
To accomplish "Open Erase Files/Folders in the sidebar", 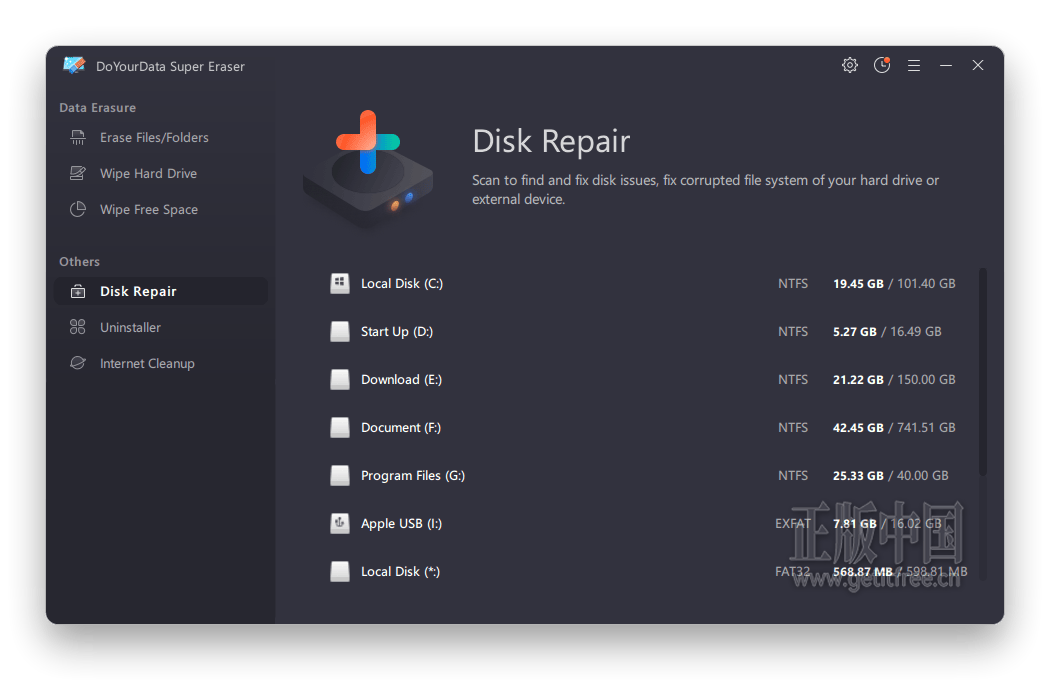I will [x=161, y=137].
